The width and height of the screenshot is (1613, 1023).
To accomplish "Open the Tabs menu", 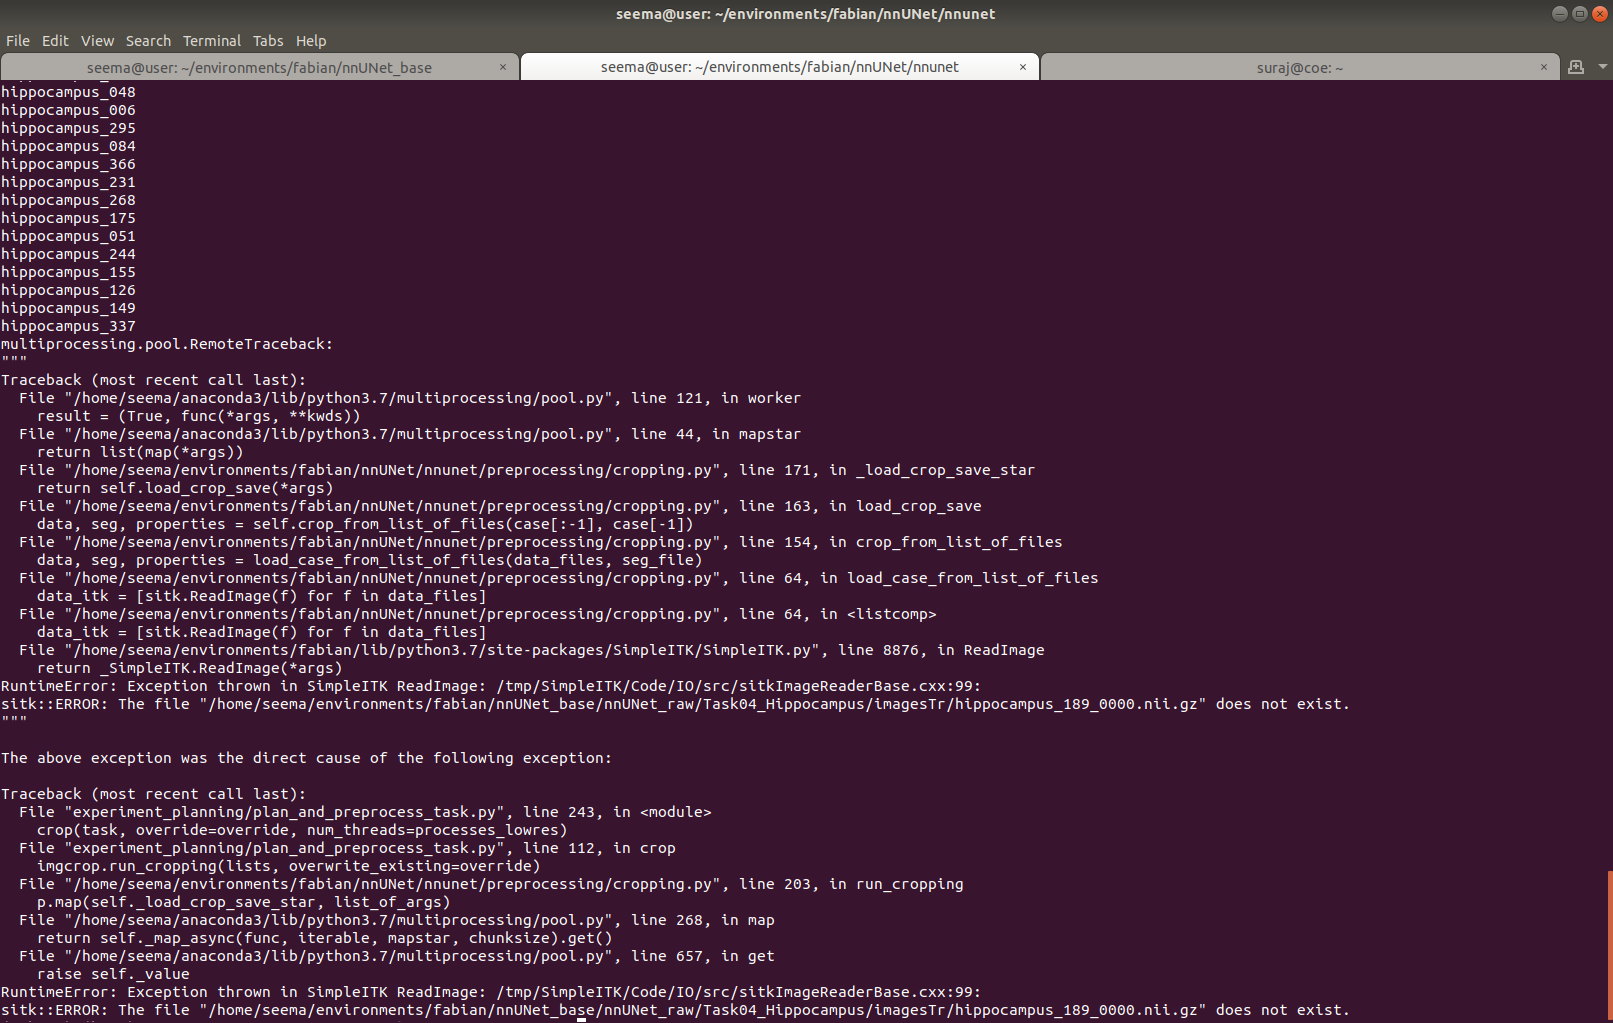I will 268,41.
